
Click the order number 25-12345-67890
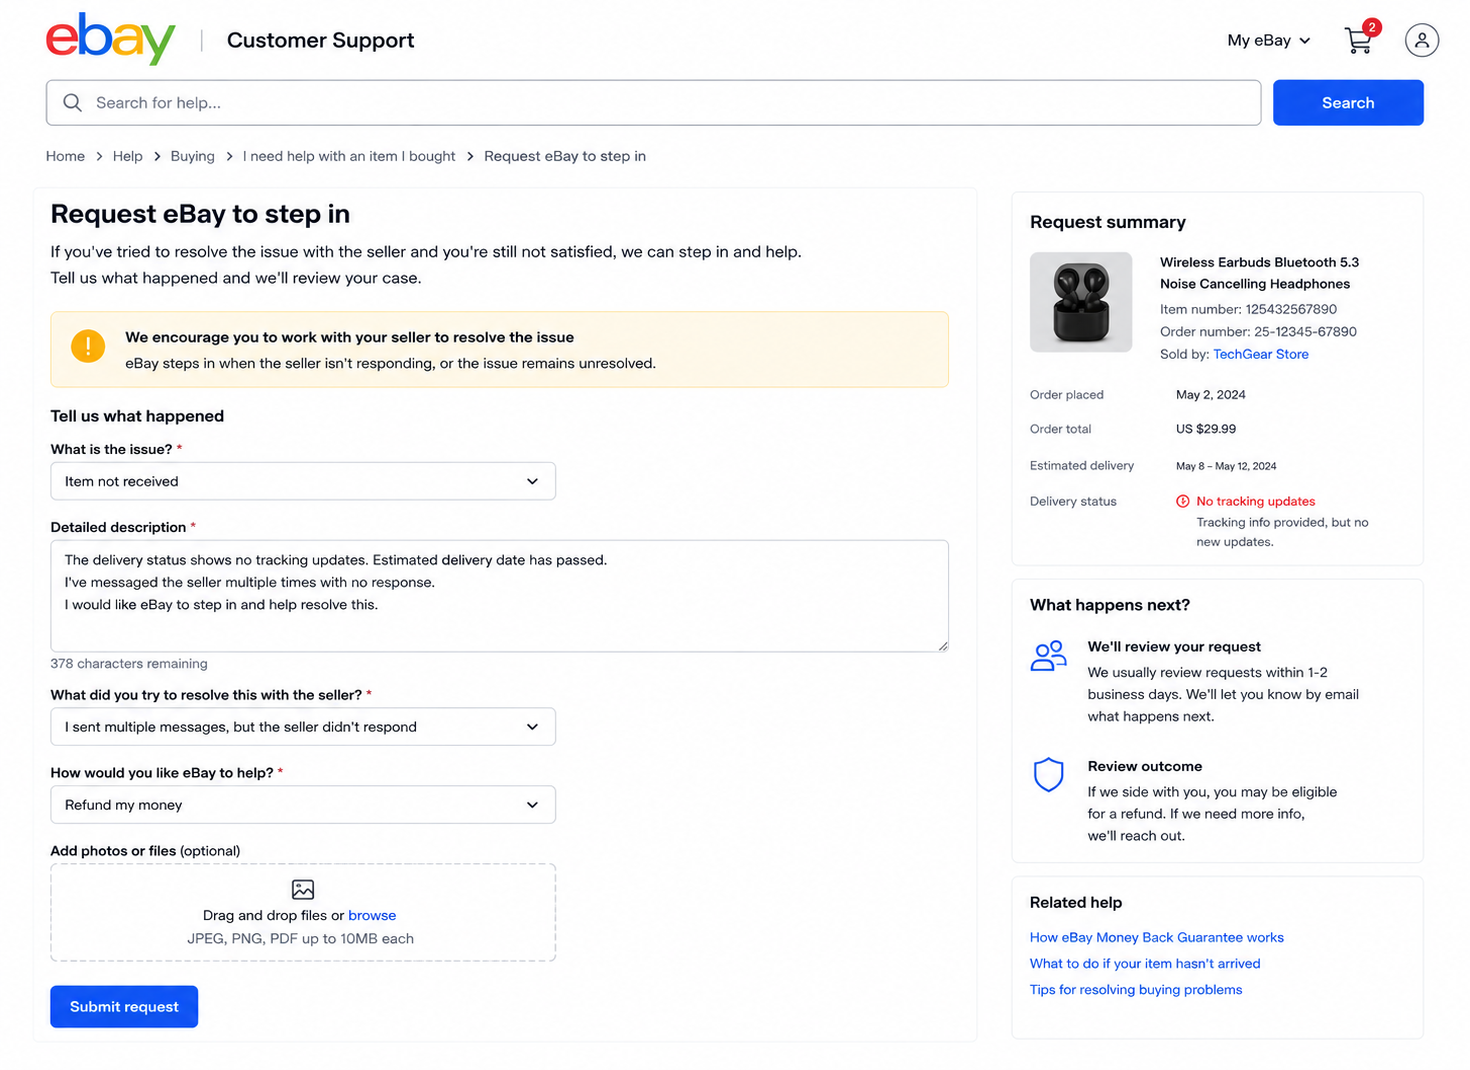1305,331
